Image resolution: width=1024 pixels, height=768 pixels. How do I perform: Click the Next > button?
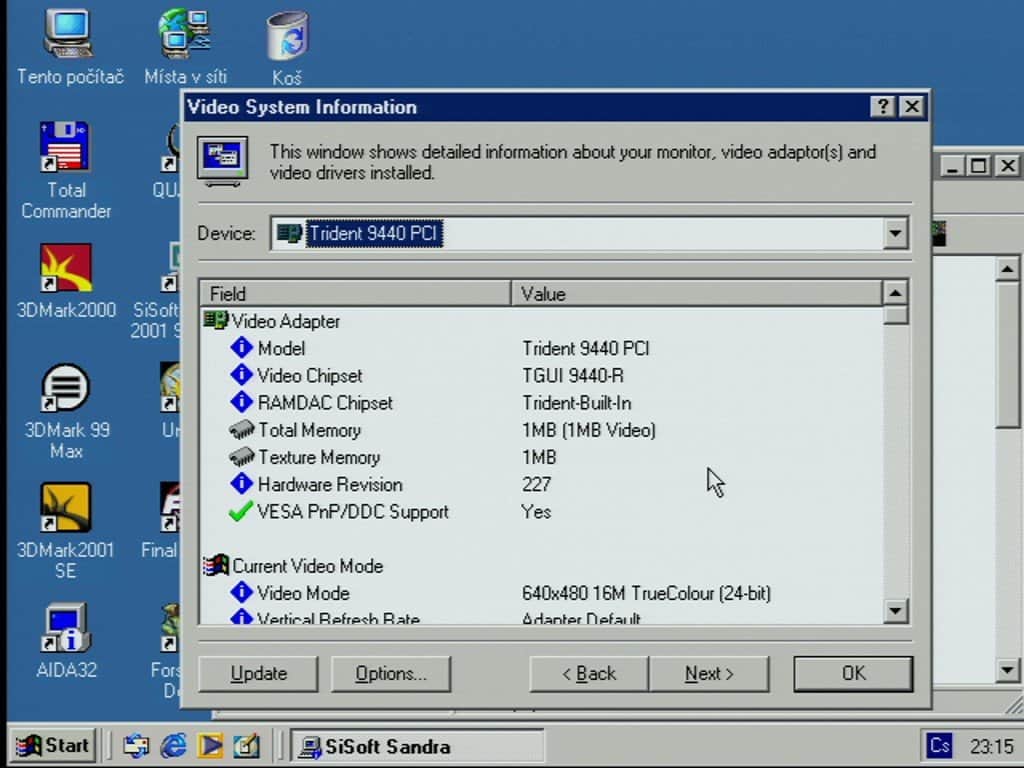pyautogui.click(x=709, y=673)
